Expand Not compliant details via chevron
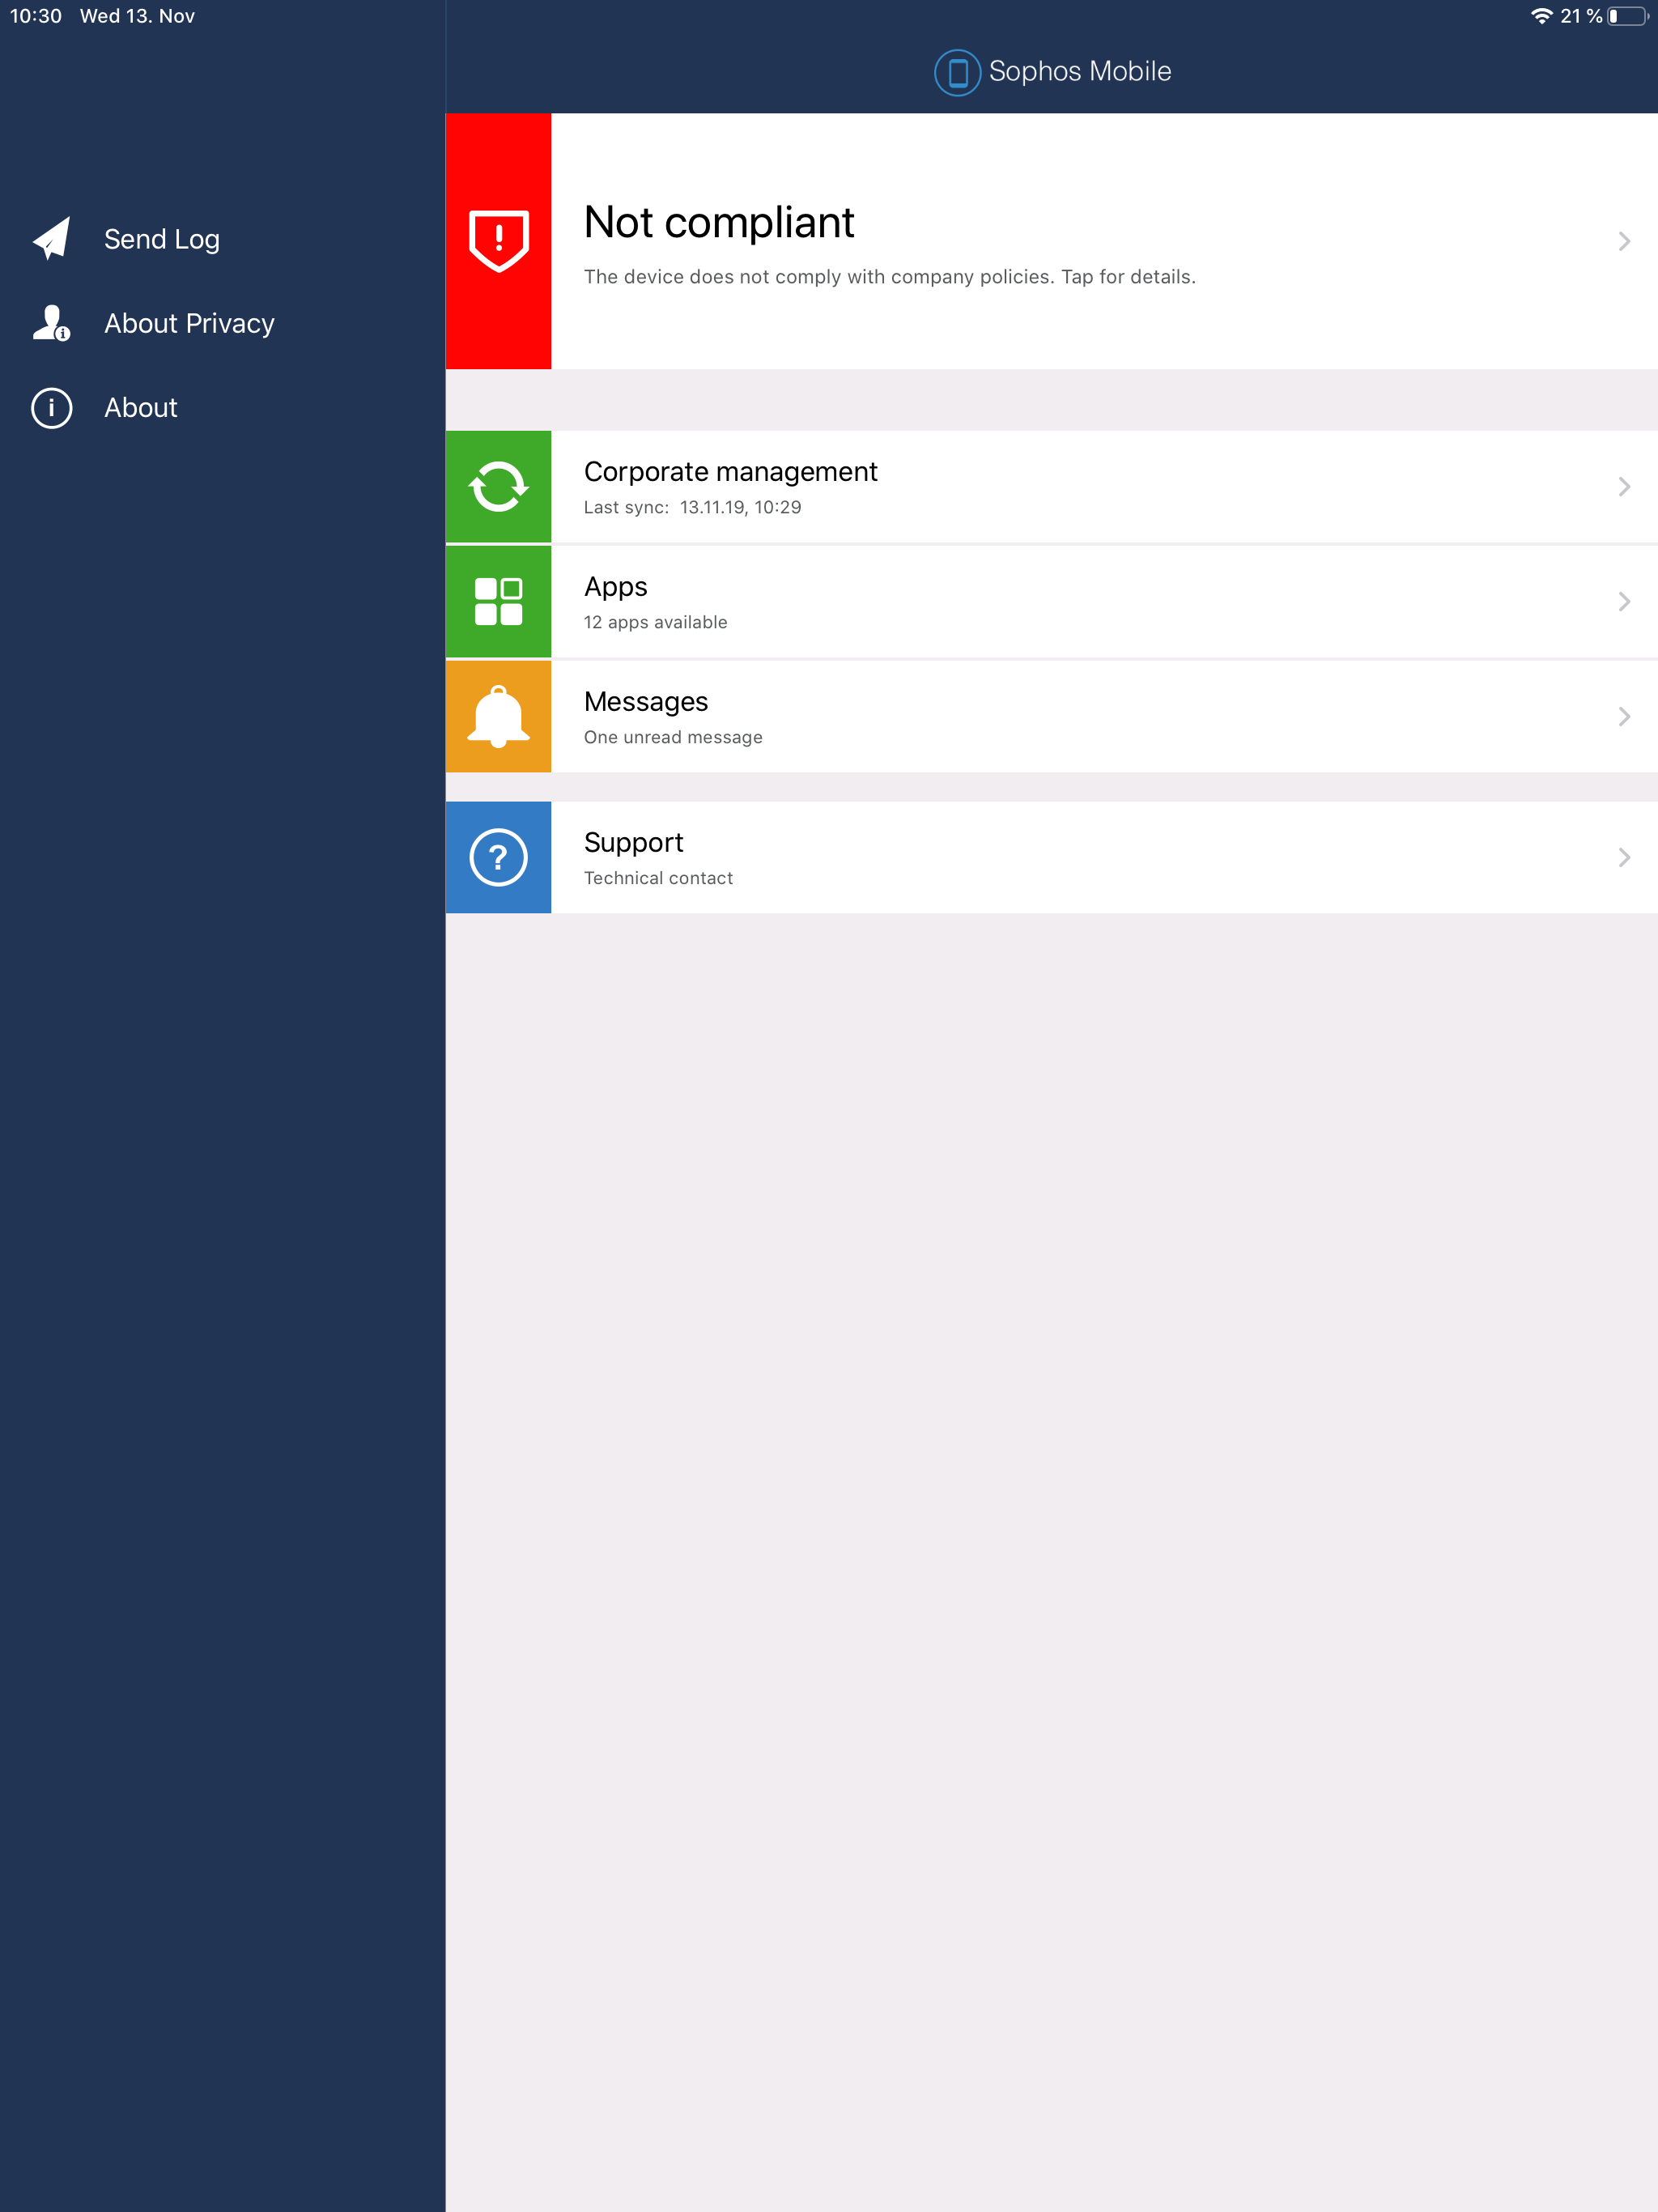1658x2212 pixels. (1623, 241)
